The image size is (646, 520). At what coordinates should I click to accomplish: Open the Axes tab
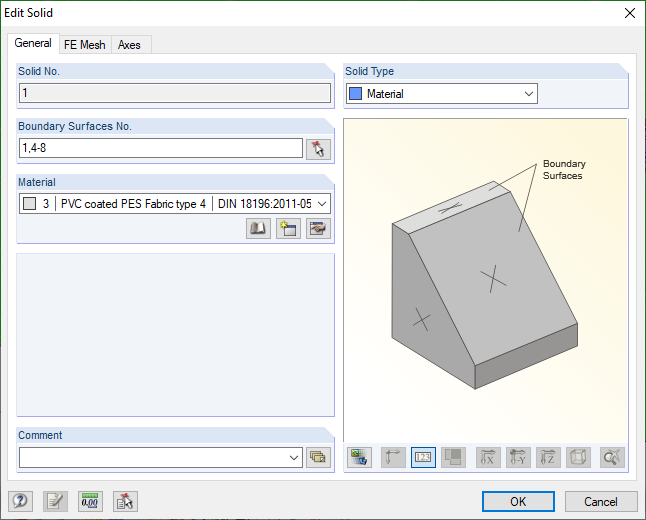click(x=129, y=45)
